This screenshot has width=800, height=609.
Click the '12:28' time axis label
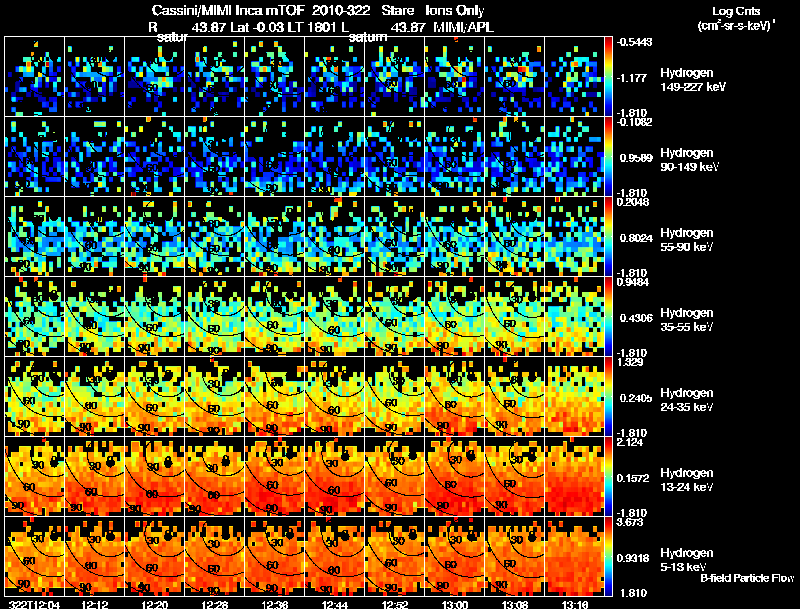click(x=215, y=604)
